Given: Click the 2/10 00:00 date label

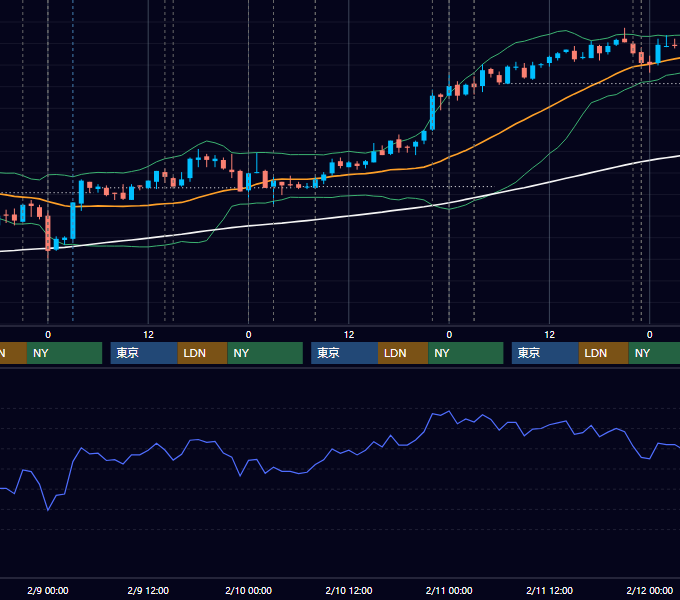Looking at the screenshot, I should click(x=248, y=590).
